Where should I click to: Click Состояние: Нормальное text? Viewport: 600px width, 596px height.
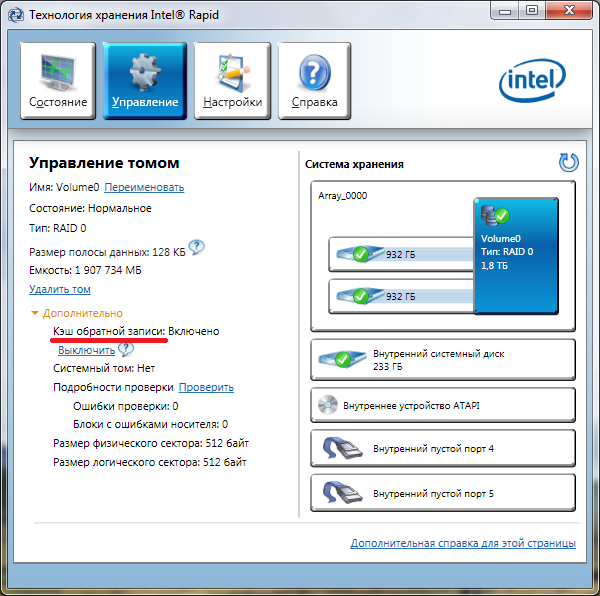(90, 208)
